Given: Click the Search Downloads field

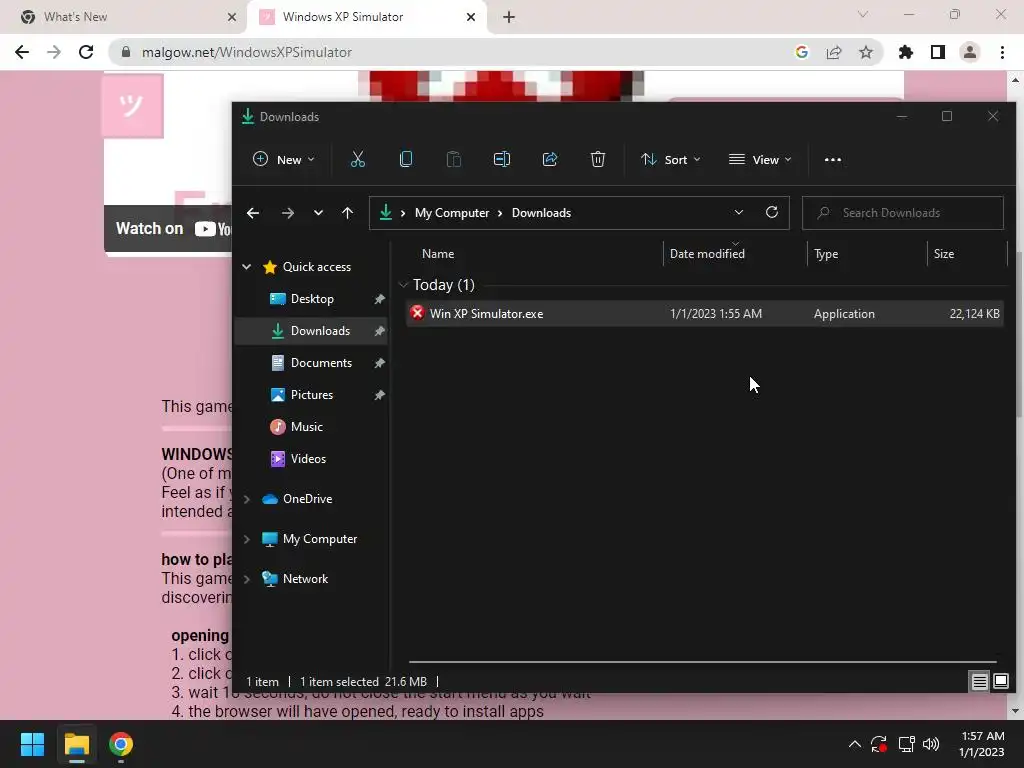Looking at the screenshot, I should tap(903, 213).
